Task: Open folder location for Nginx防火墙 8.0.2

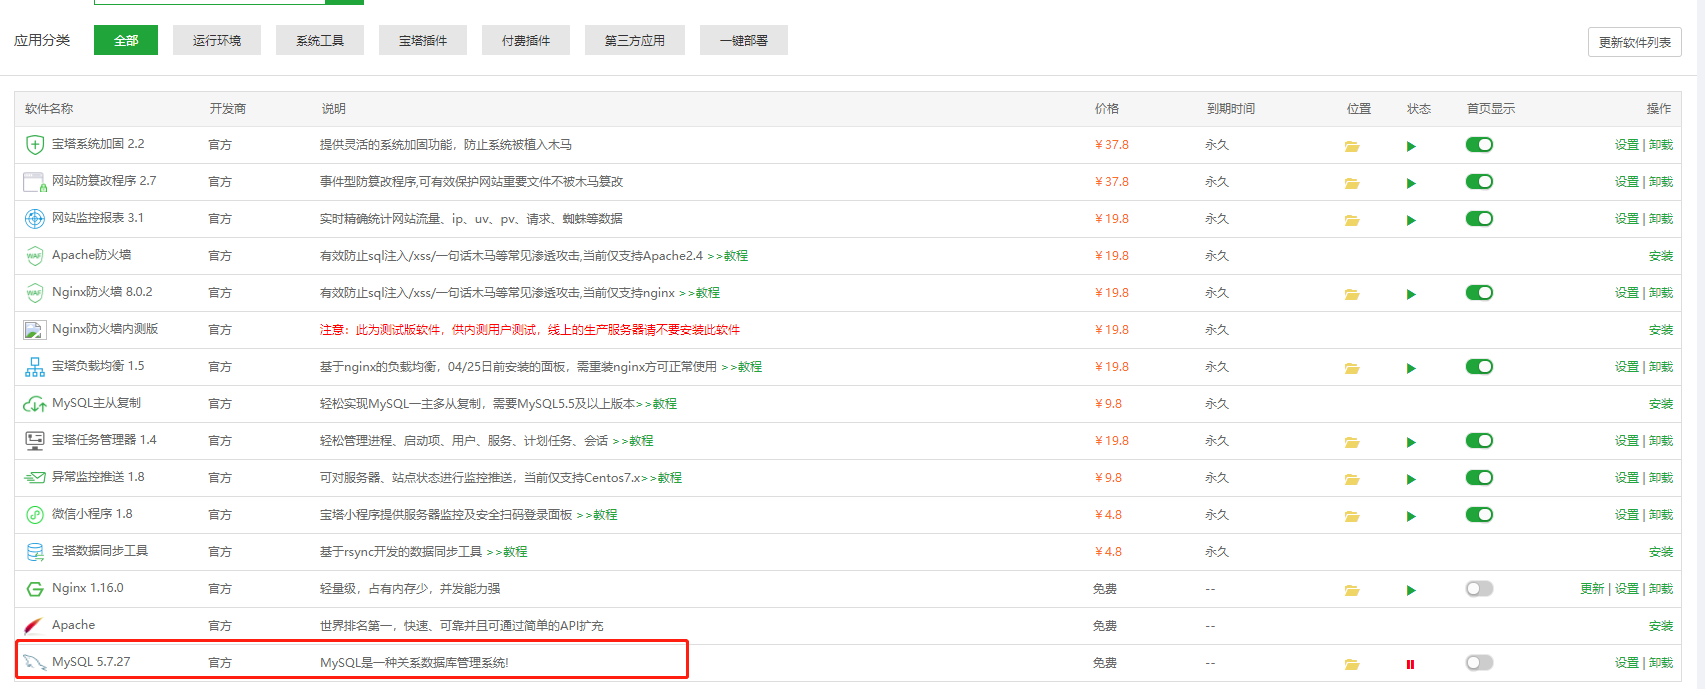Action: tap(1352, 294)
